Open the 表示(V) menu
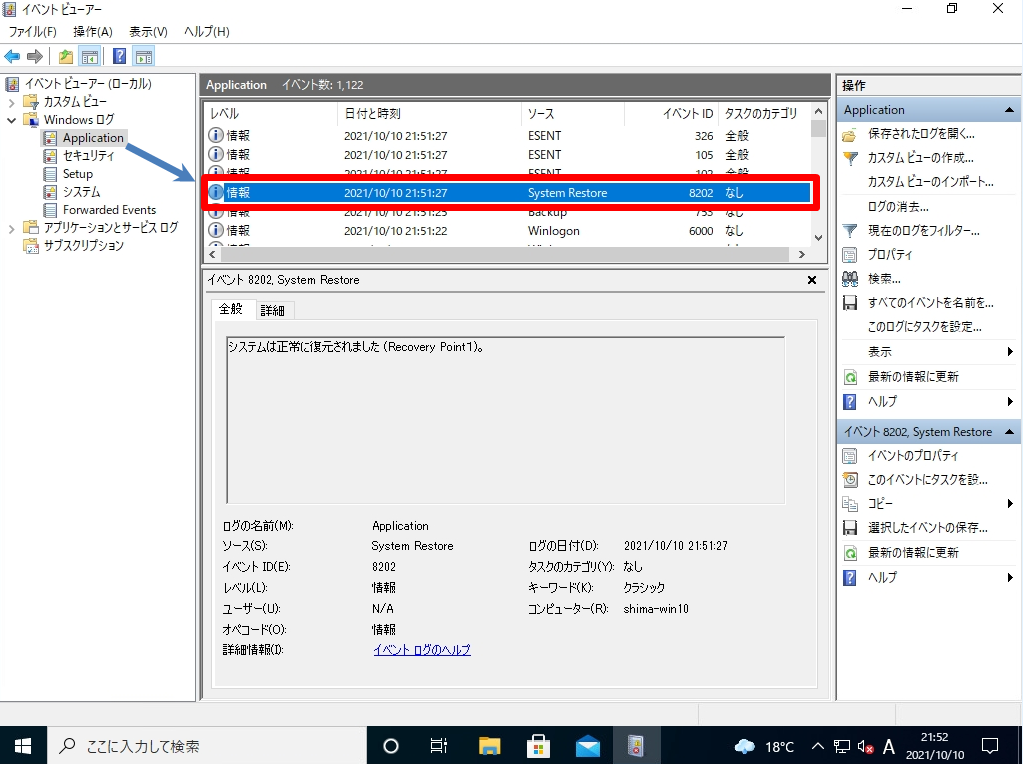 pyautogui.click(x=148, y=31)
